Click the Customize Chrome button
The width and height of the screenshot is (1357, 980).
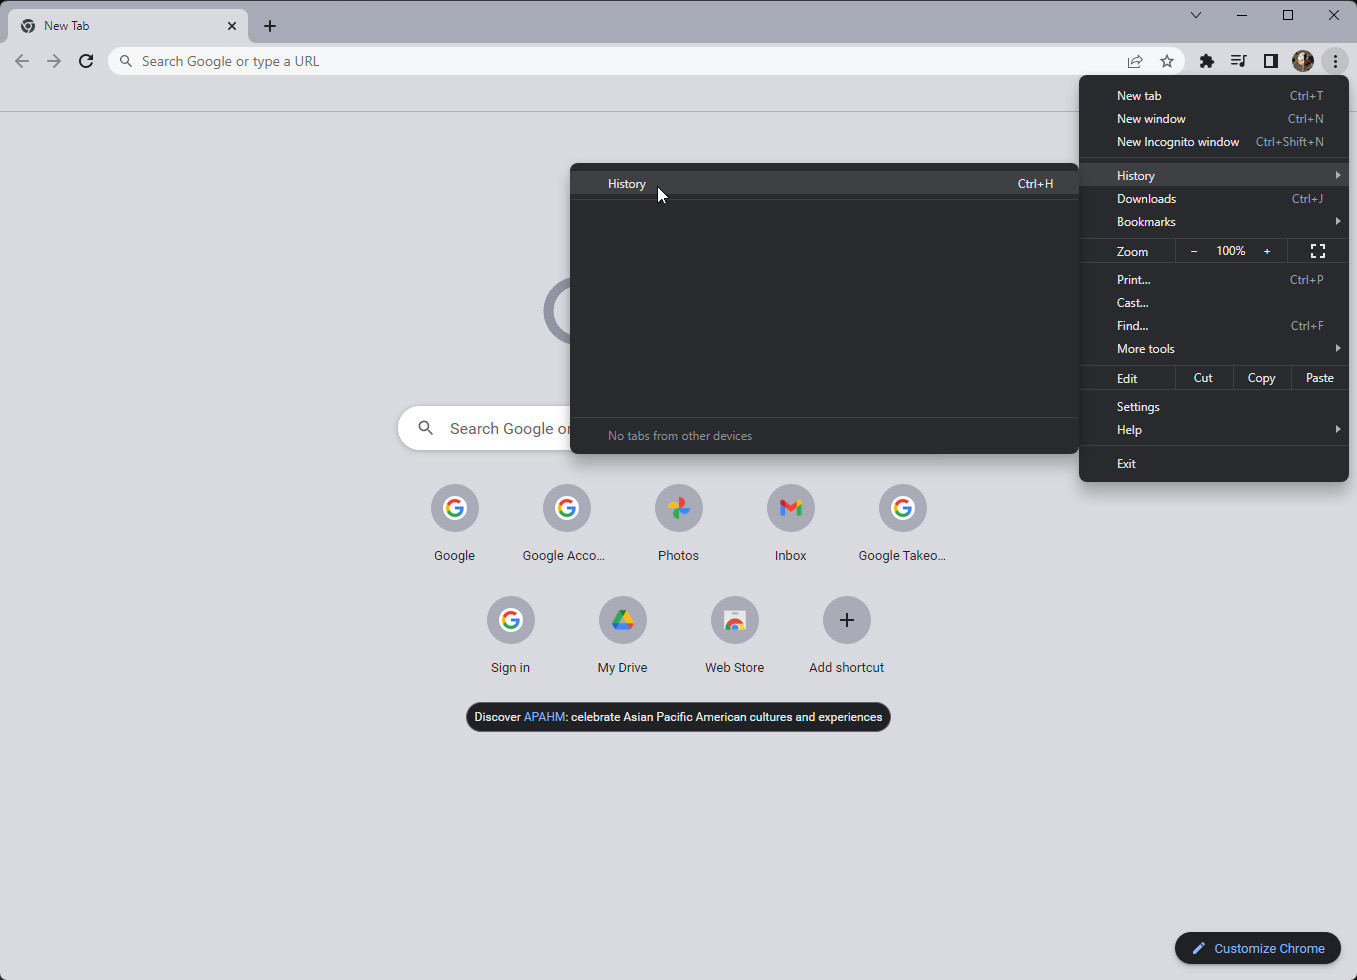coord(1258,948)
